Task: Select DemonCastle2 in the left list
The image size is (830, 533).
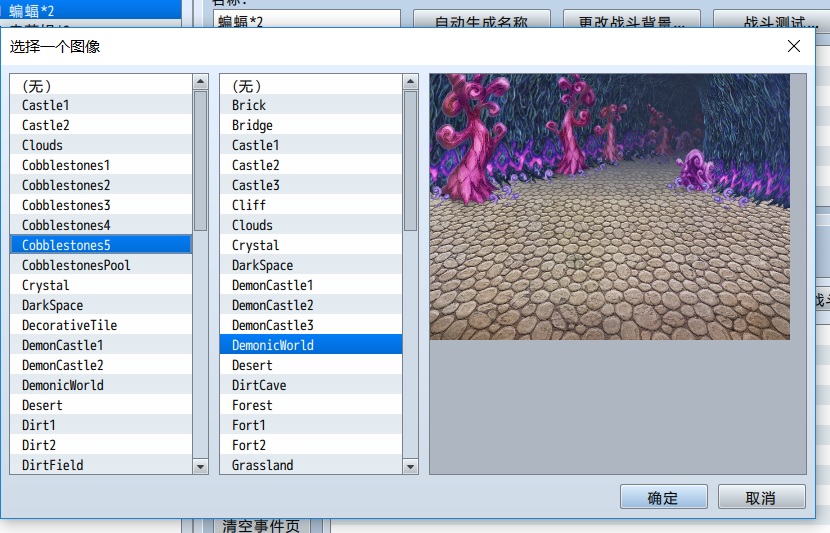Action: click(x=101, y=365)
